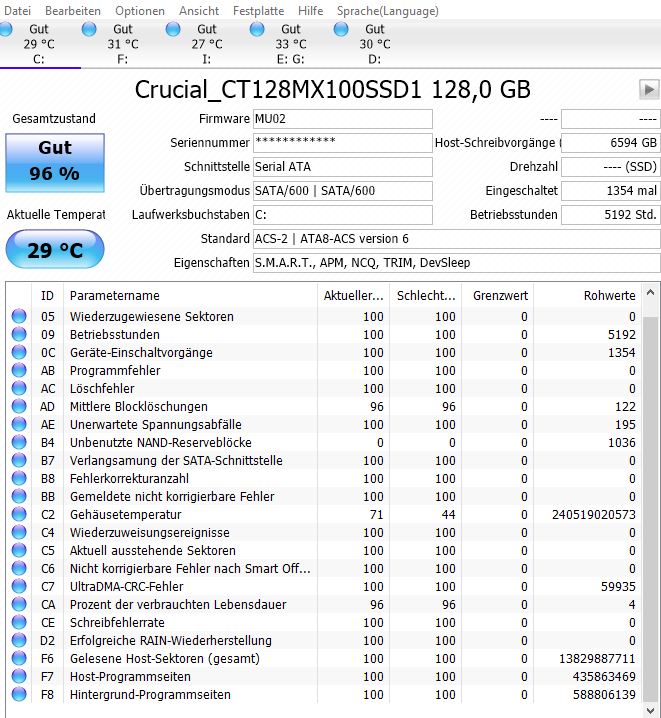Click the scrollbar up arrow
This screenshot has height=718, width=661.
pos(650,293)
